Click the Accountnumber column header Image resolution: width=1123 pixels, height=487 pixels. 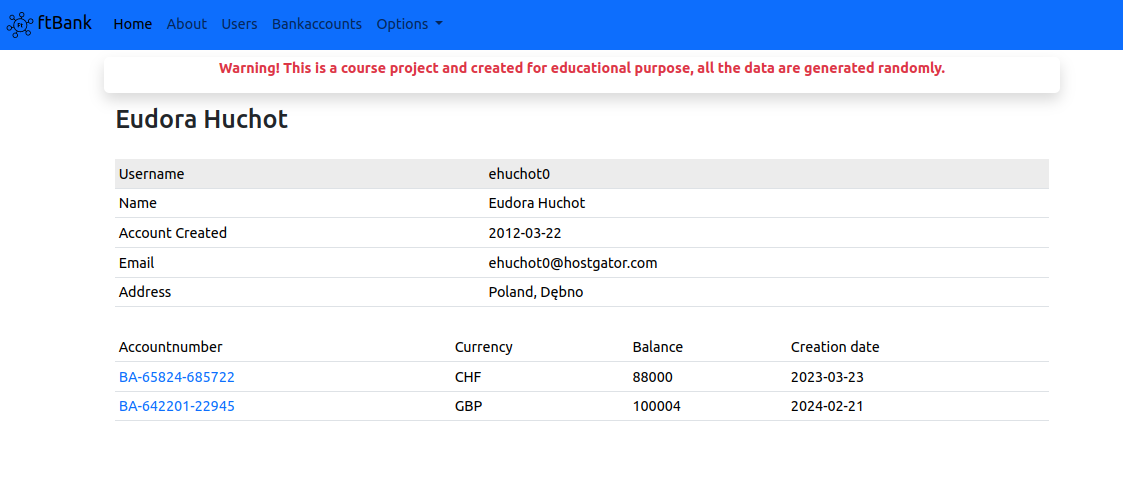point(171,347)
